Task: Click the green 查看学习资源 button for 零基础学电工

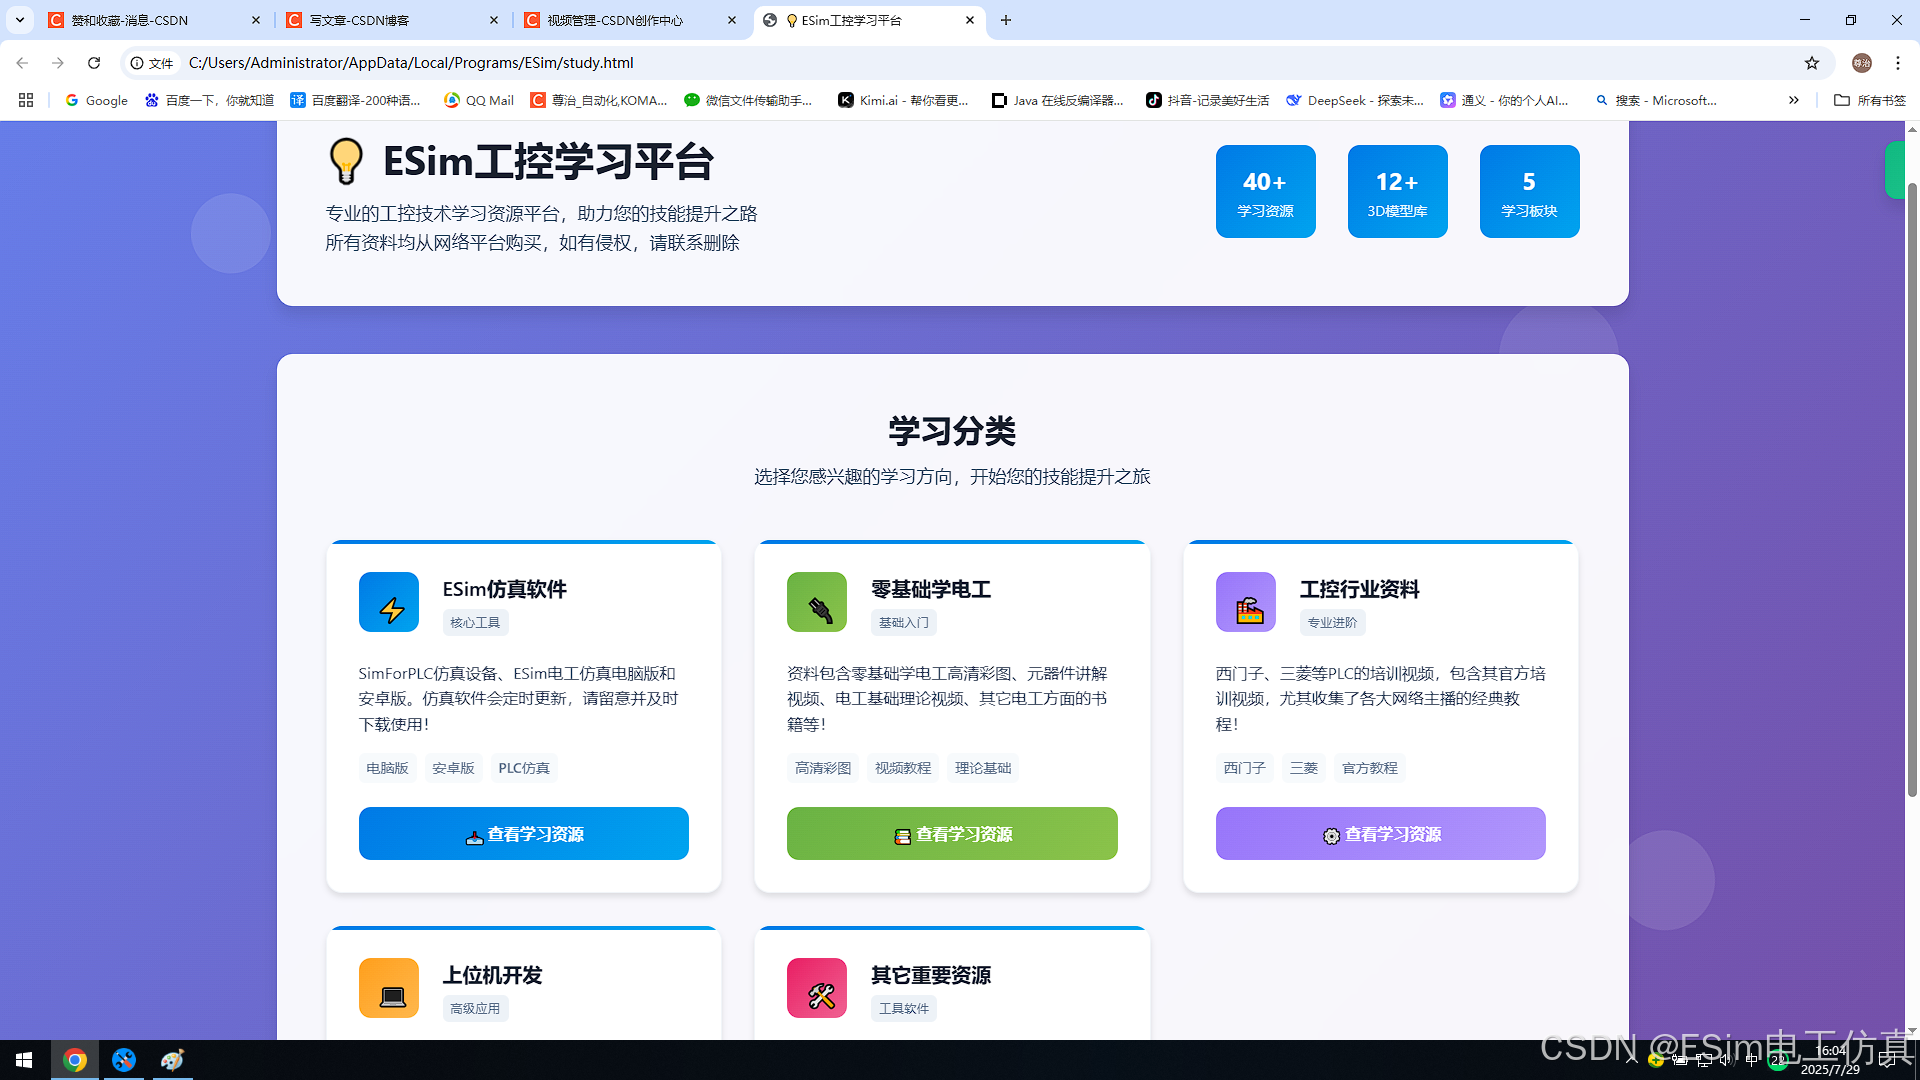Action: (952, 834)
